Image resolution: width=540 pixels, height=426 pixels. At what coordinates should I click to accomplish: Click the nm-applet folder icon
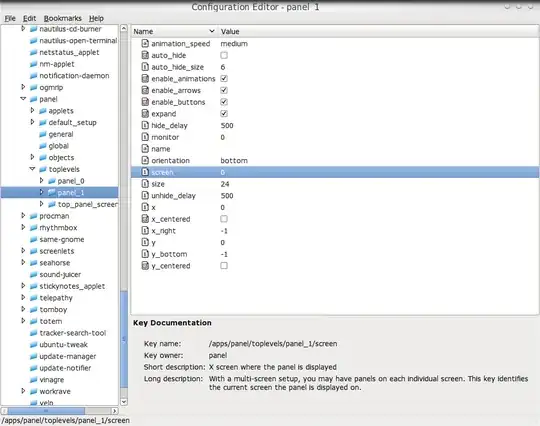point(33,64)
